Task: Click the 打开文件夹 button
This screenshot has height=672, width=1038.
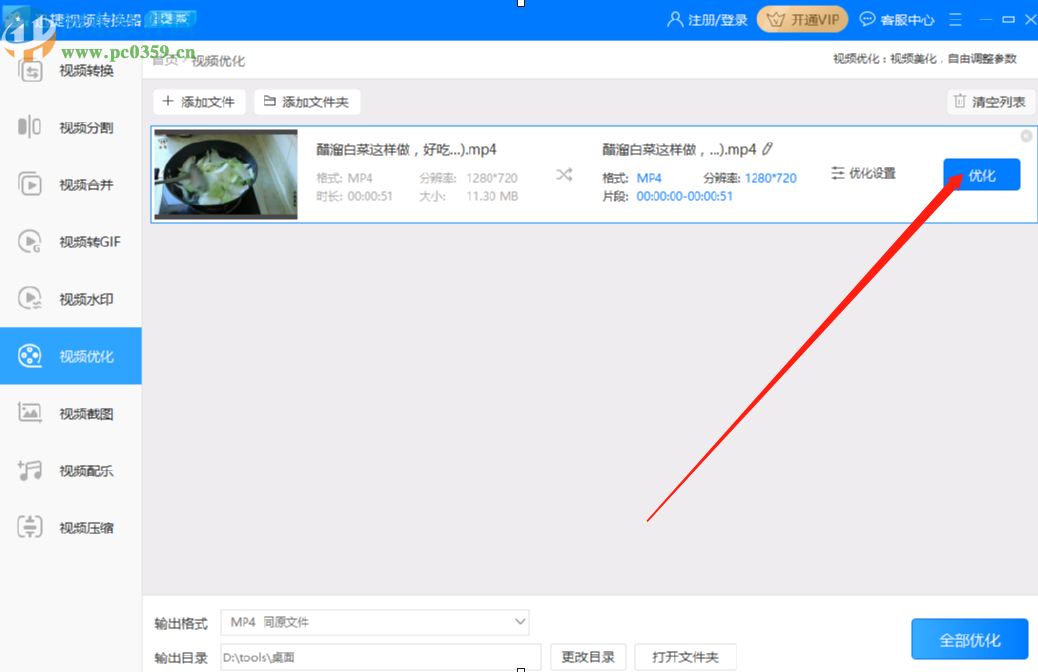Action: click(685, 657)
